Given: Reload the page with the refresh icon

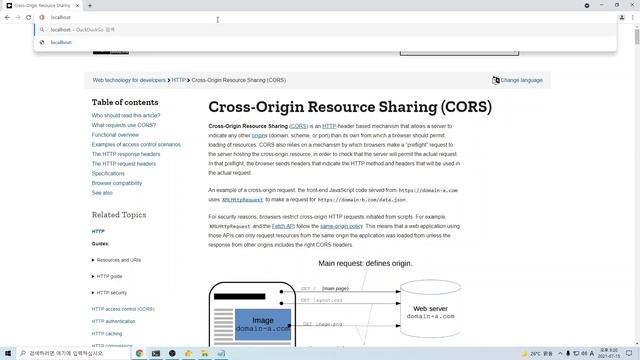Looking at the screenshot, I should [x=29, y=18].
